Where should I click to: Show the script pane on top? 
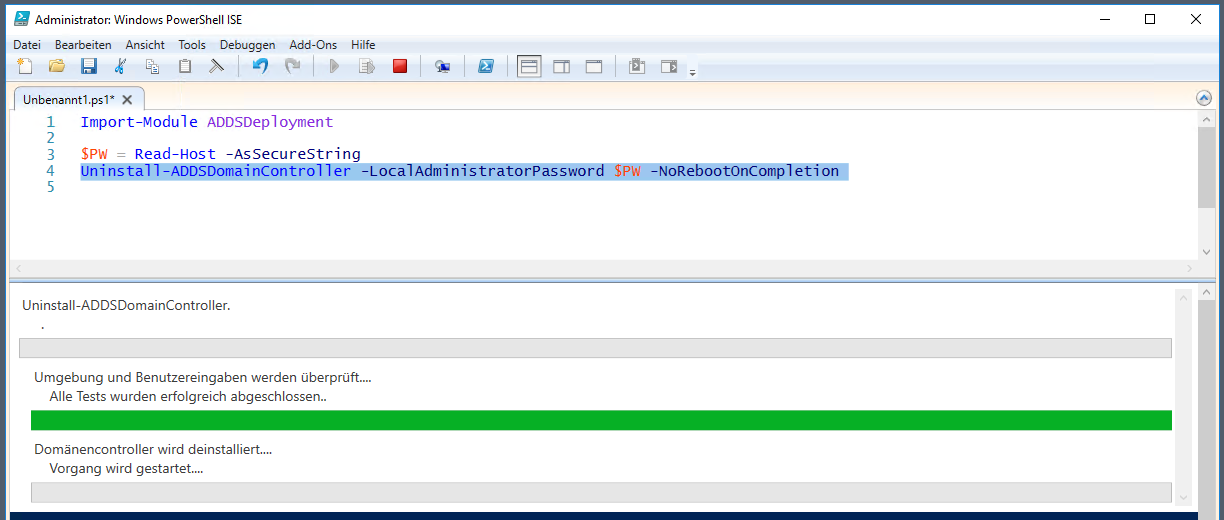[x=529, y=66]
